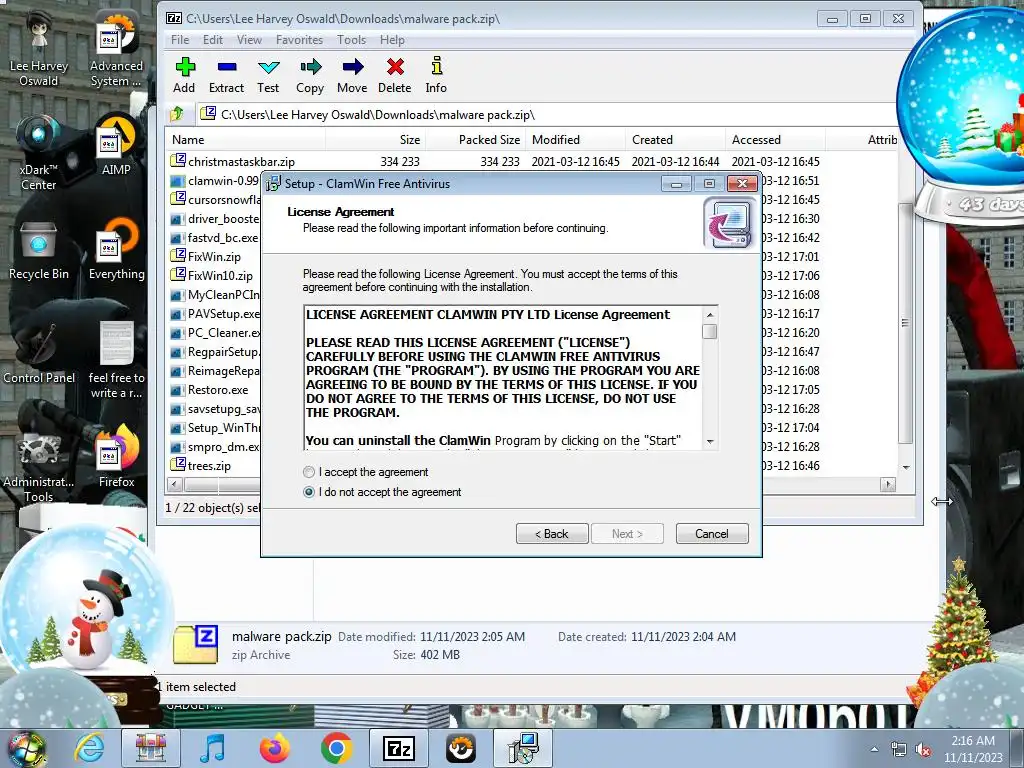Click 7-Zip file list scroll down arrow
Viewport: 1024px width, 768px height.
[x=906, y=468]
